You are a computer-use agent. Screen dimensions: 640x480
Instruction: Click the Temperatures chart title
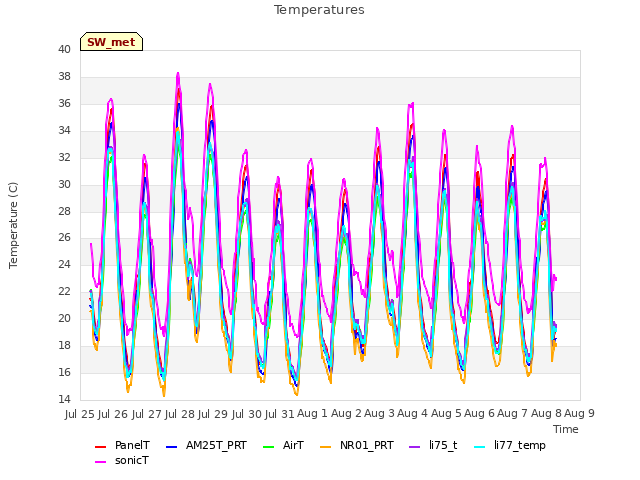pos(319,10)
